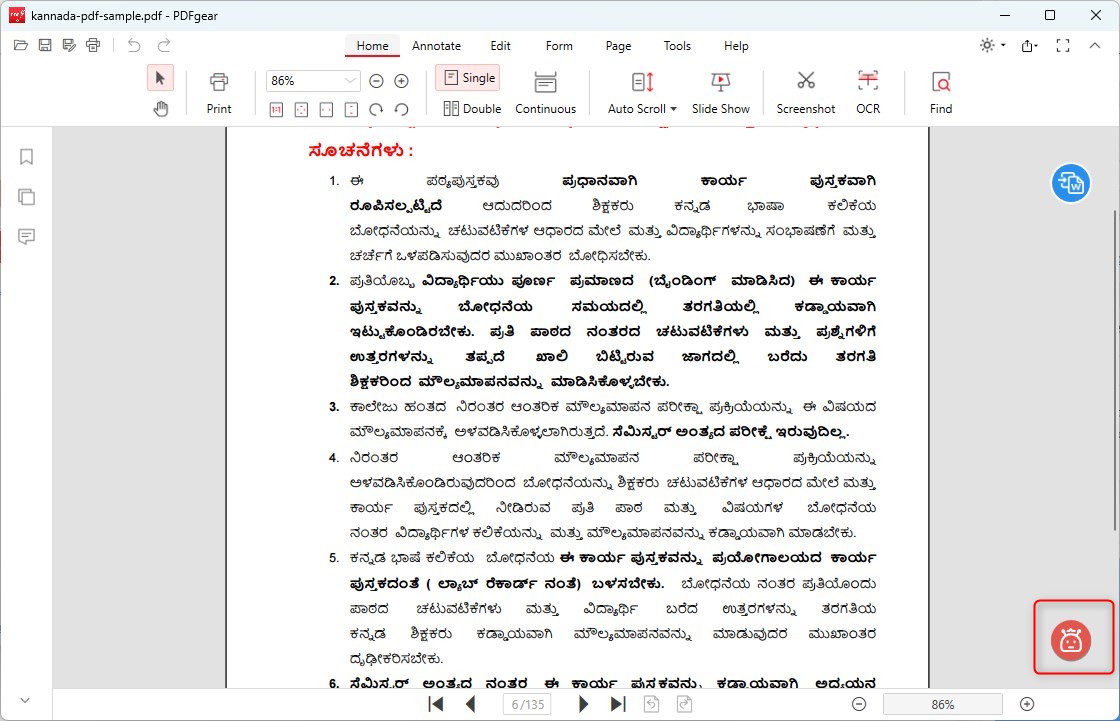Click the Print button

pyautogui.click(x=219, y=92)
